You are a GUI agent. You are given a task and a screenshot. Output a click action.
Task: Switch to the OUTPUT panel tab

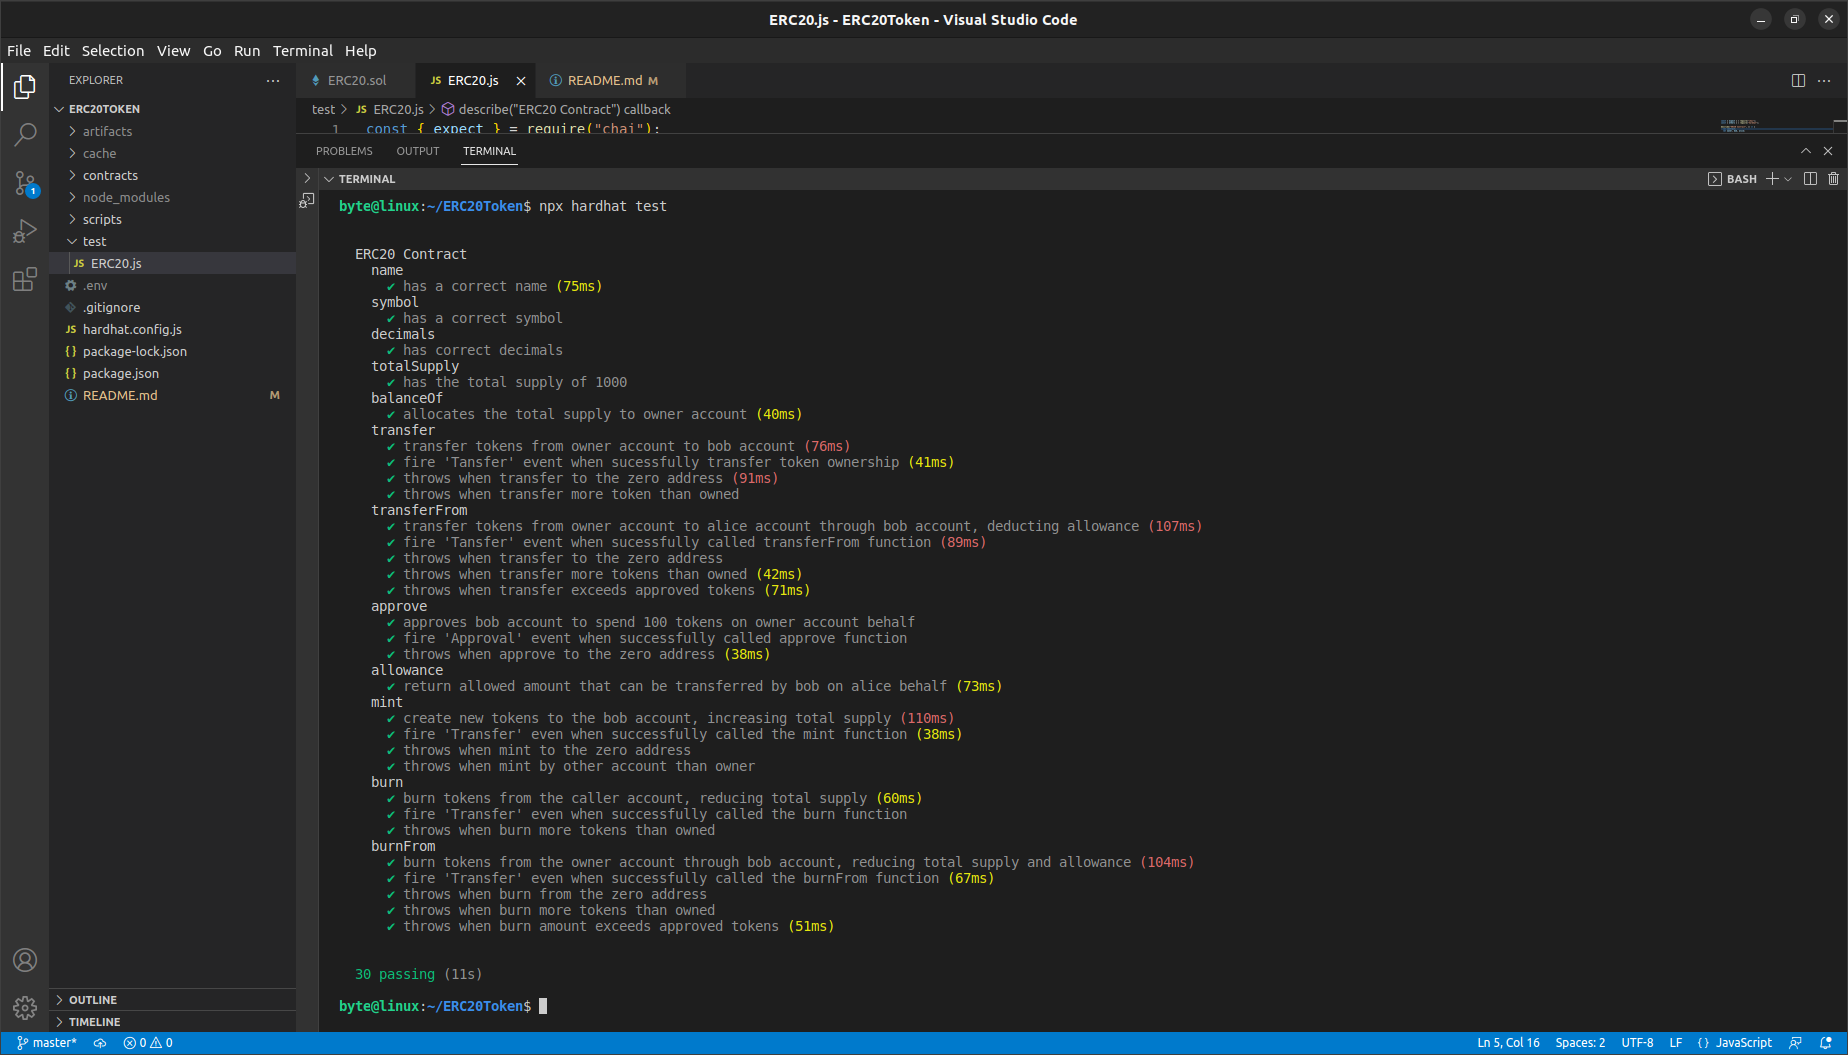418,151
